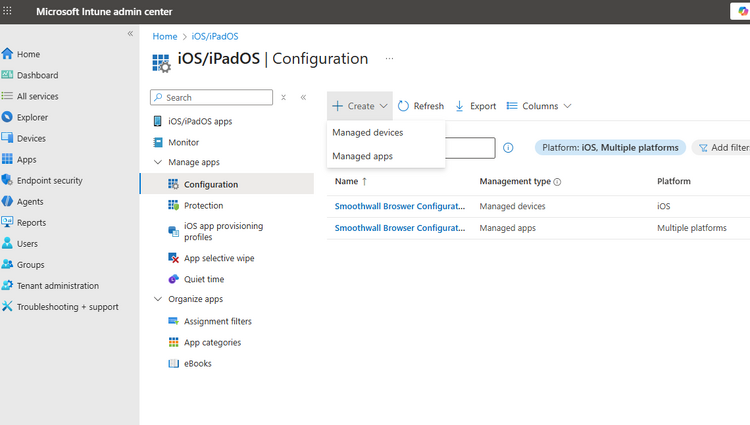Collapse the left navigation sidebar
The image size is (750, 425).
130,33
